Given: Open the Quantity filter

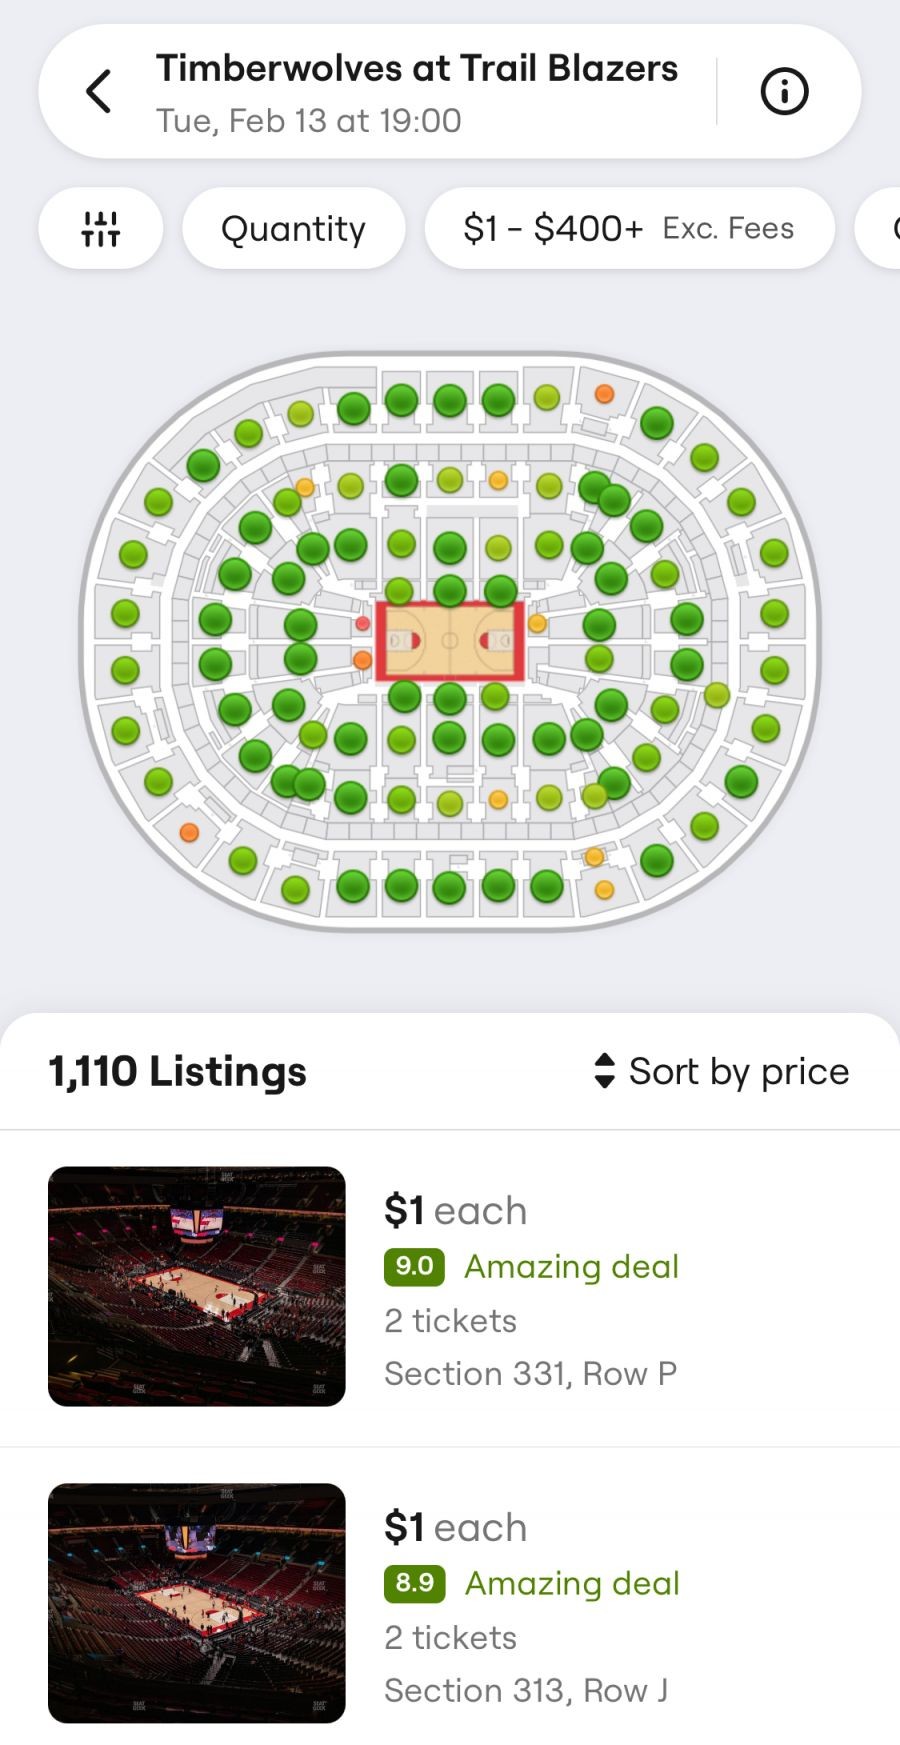Looking at the screenshot, I should [x=293, y=229].
